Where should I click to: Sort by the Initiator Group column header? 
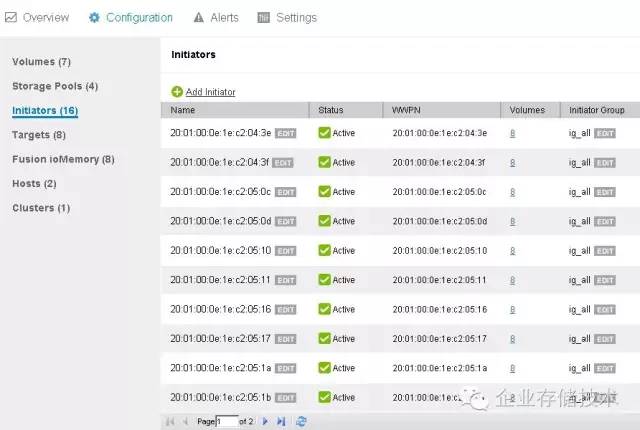click(600, 110)
